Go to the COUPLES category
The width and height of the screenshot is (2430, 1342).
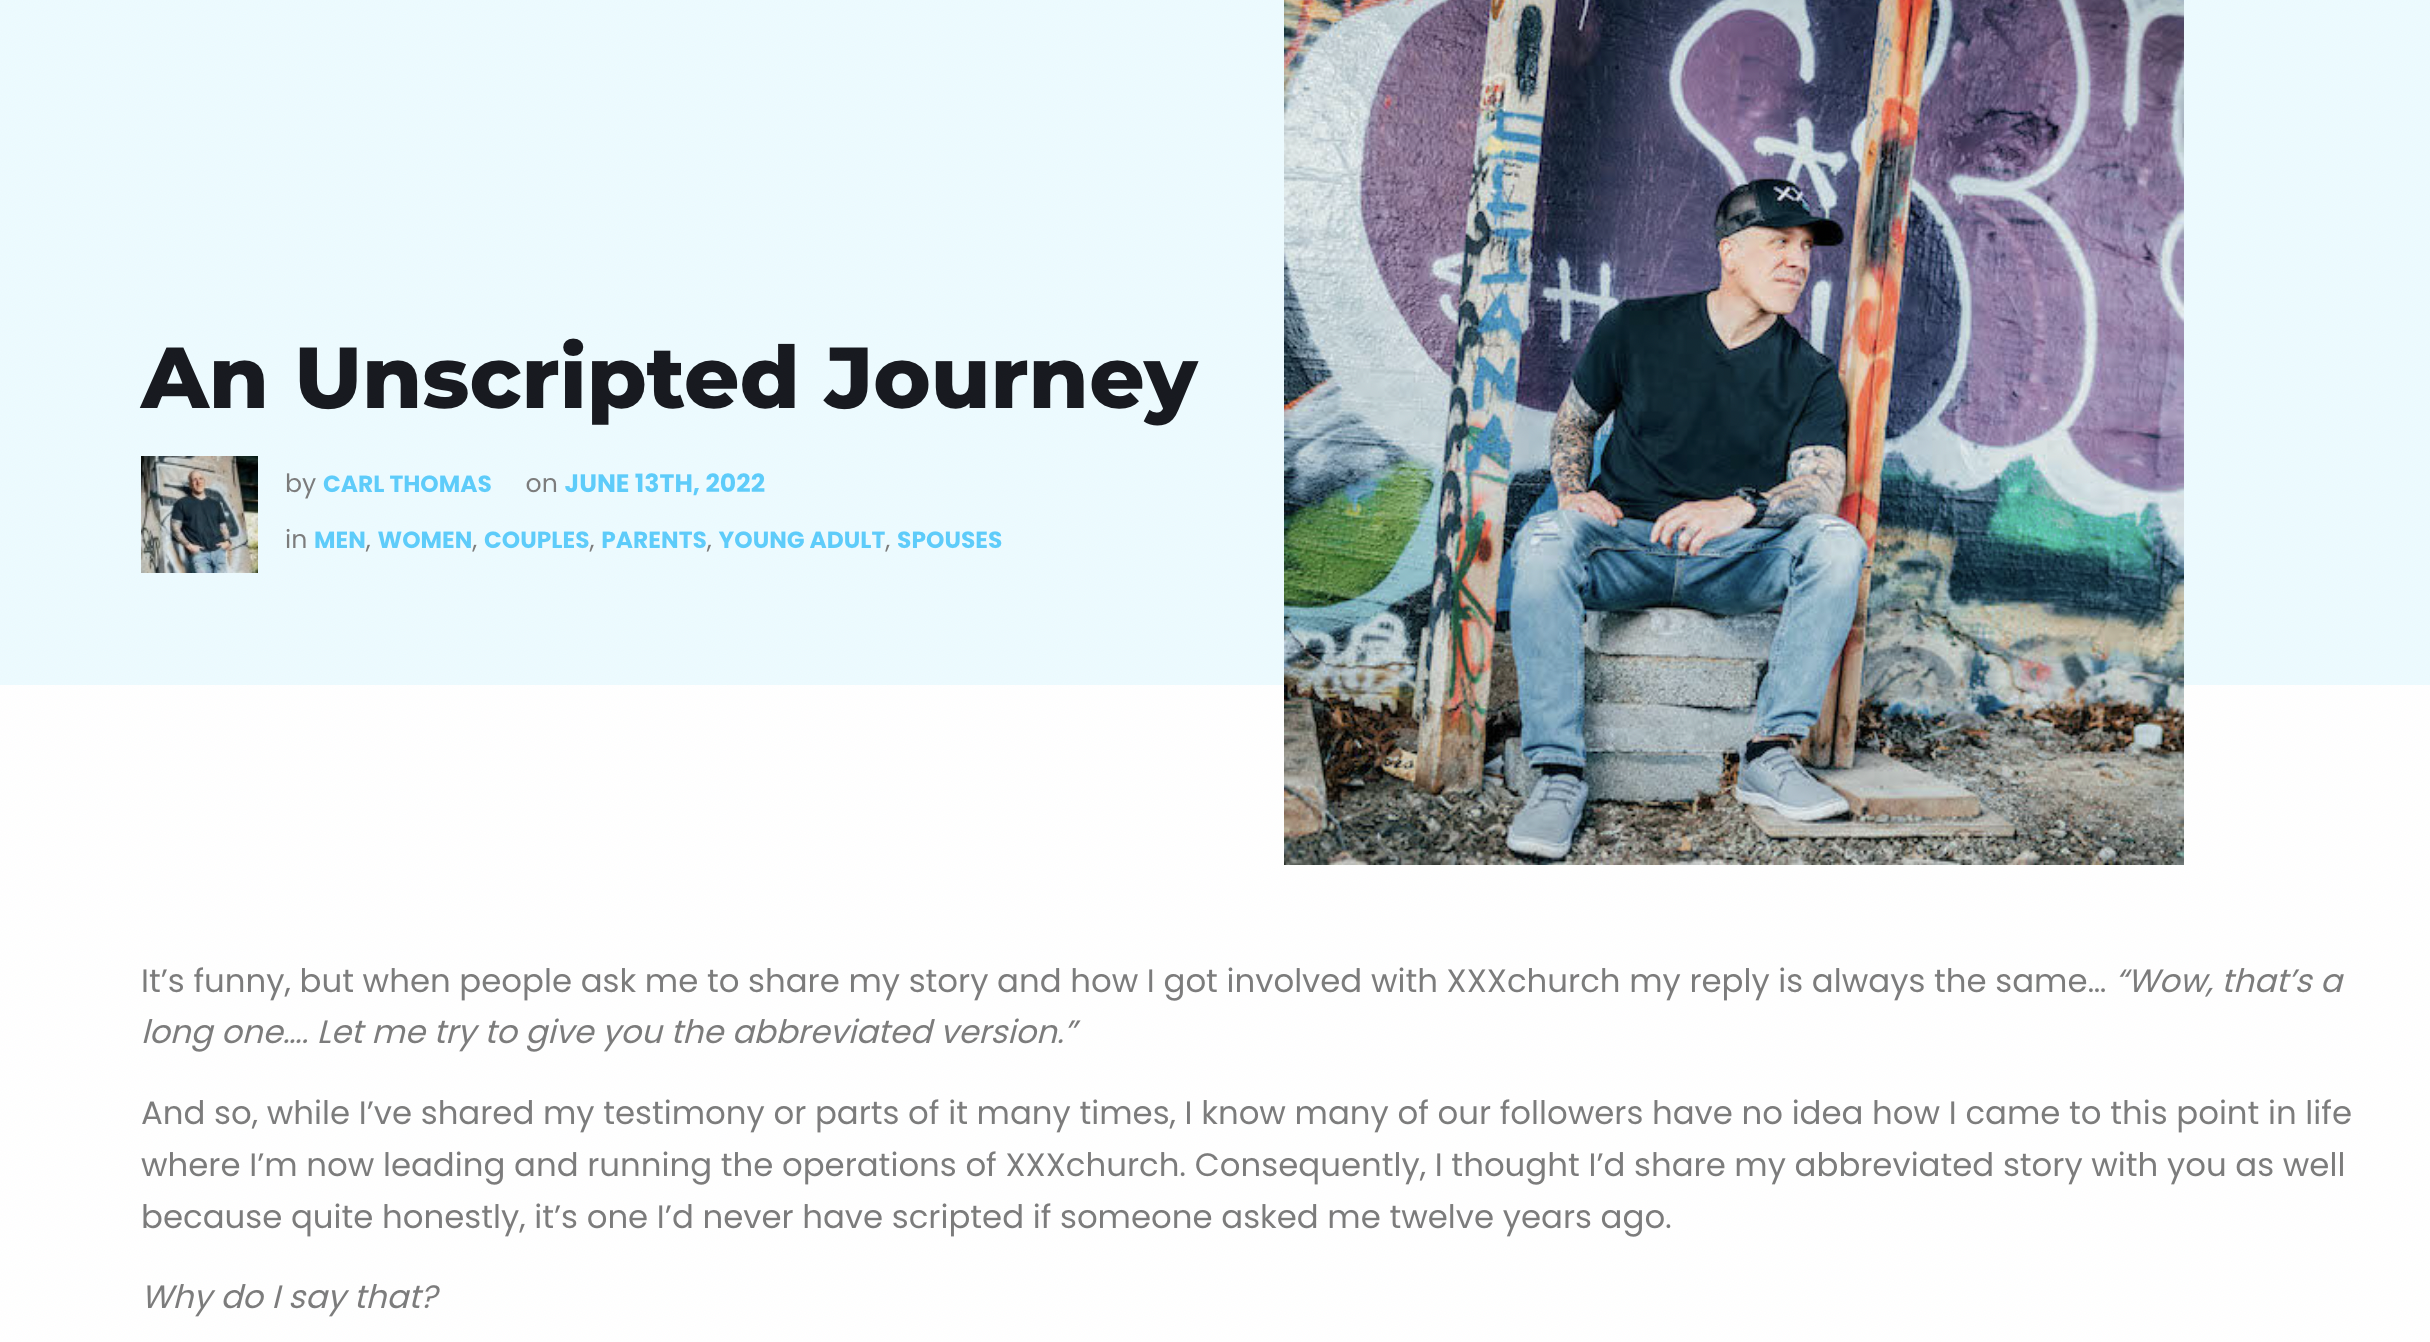[x=536, y=540]
